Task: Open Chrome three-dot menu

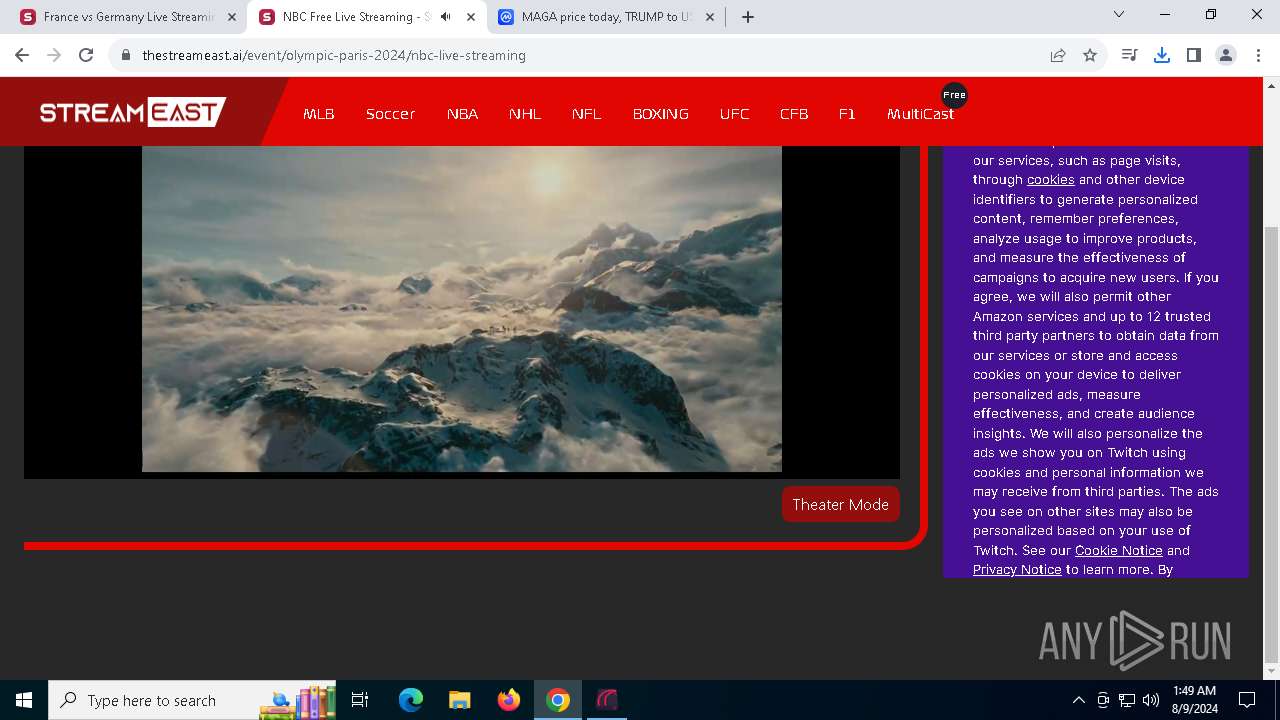Action: pyautogui.click(x=1258, y=55)
